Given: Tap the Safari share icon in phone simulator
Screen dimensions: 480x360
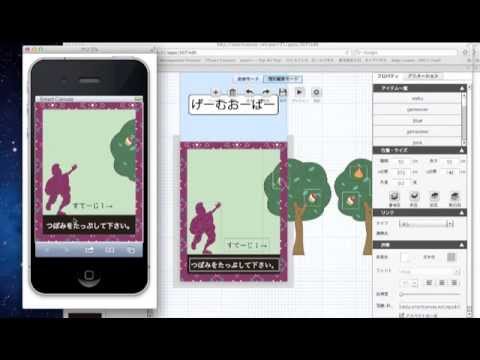Looking at the screenshot, I should point(89,250).
